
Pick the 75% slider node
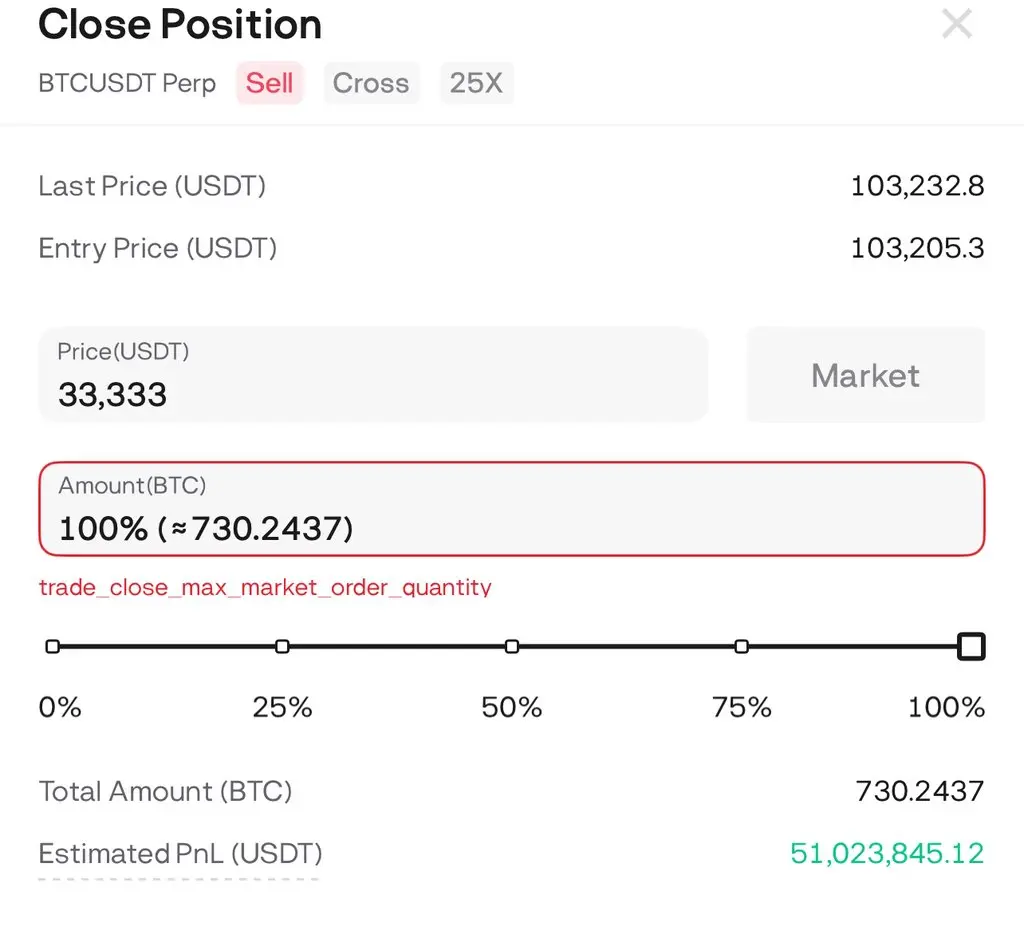(x=741, y=647)
